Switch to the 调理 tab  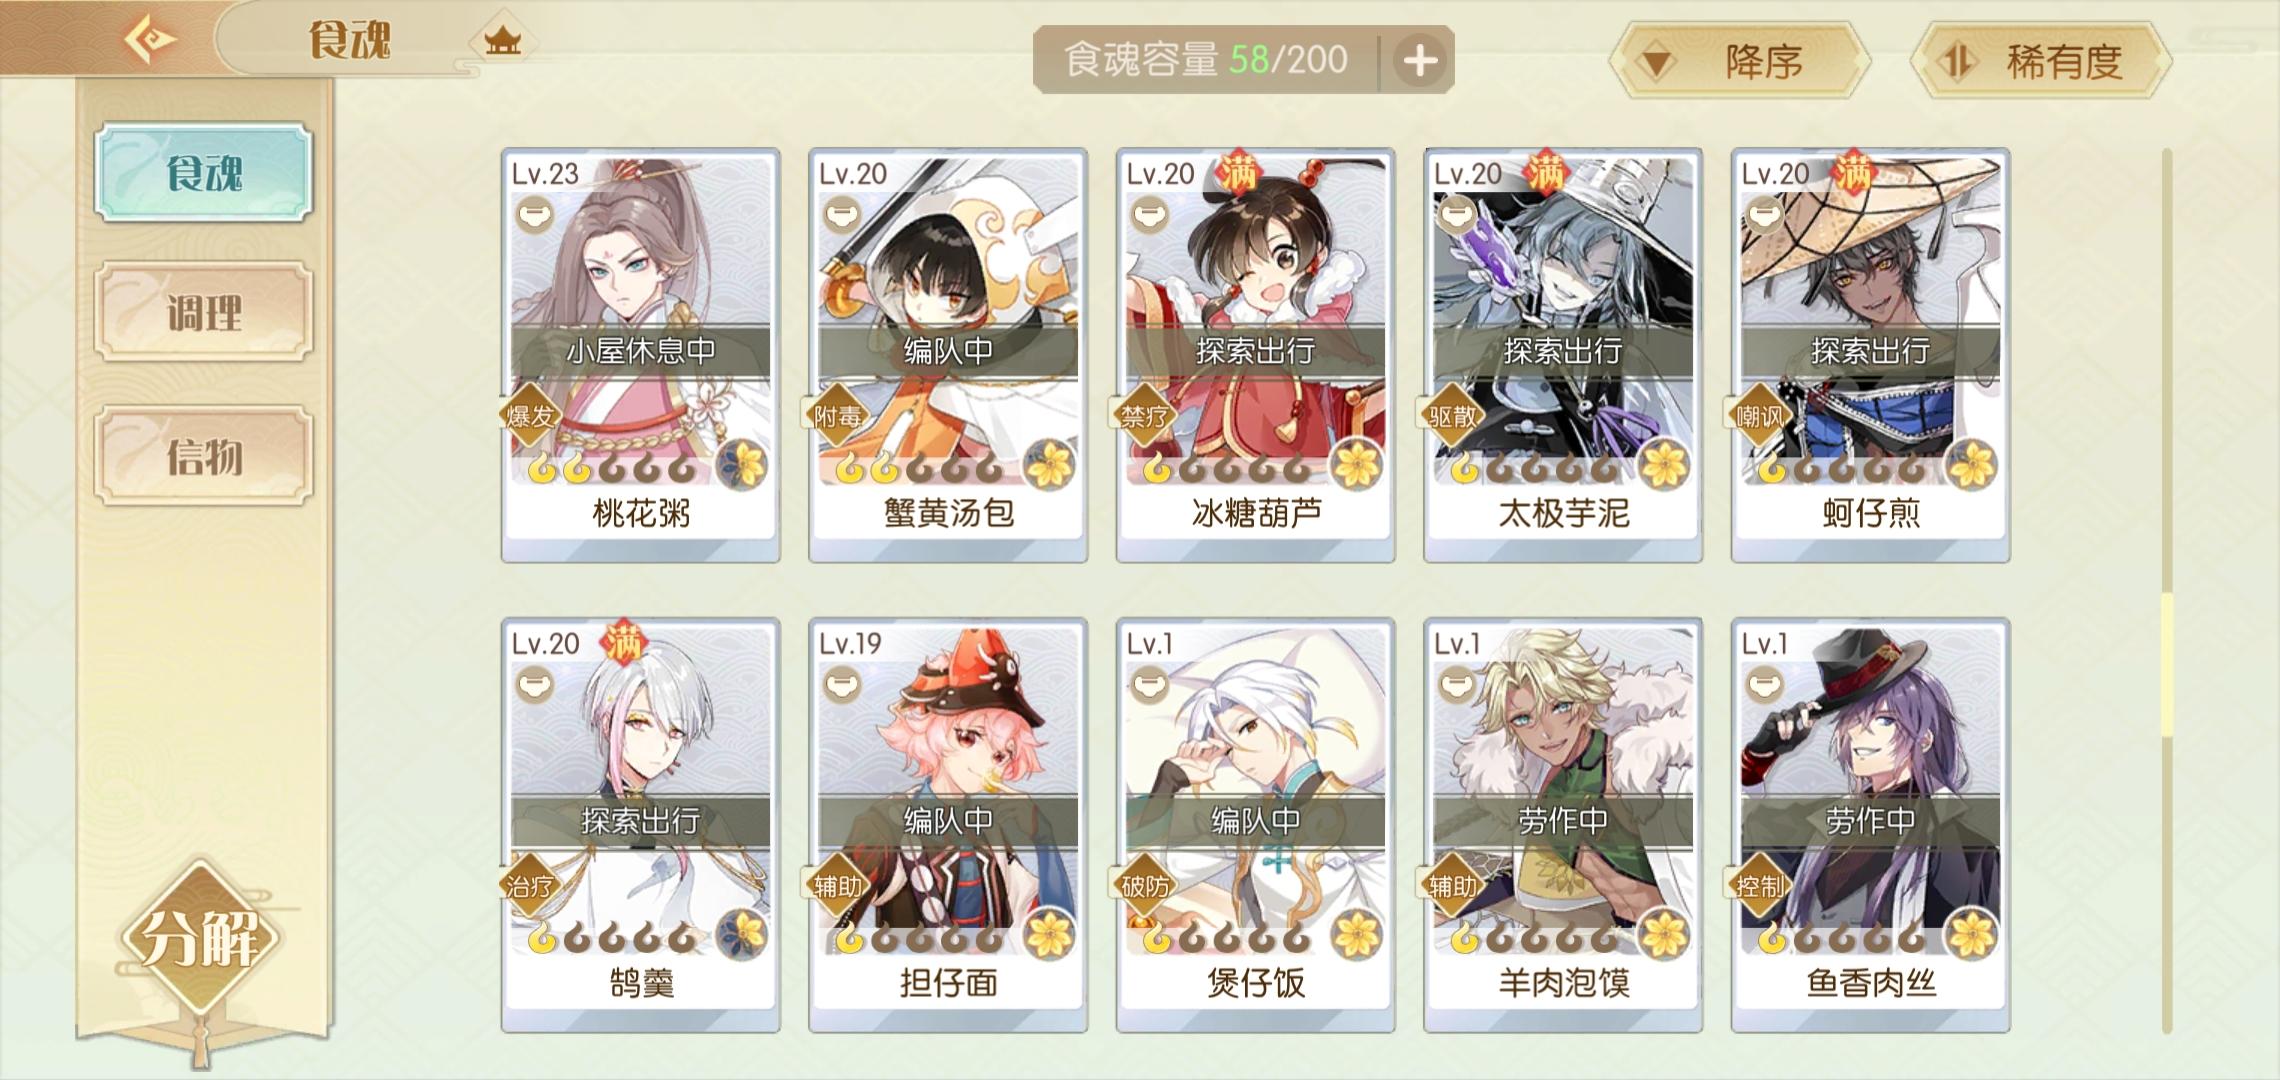click(204, 313)
